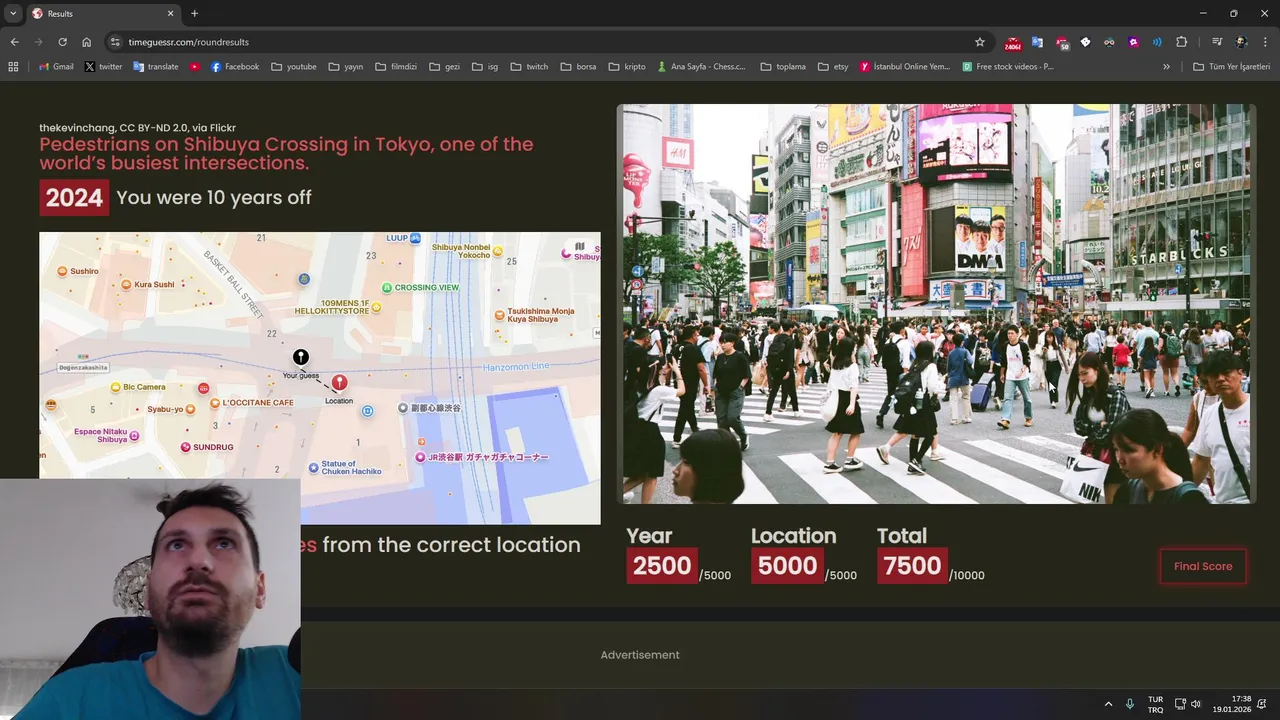Open the filmdizi bookmarks folder
The height and width of the screenshot is (720, 1280).
(396, 67)
